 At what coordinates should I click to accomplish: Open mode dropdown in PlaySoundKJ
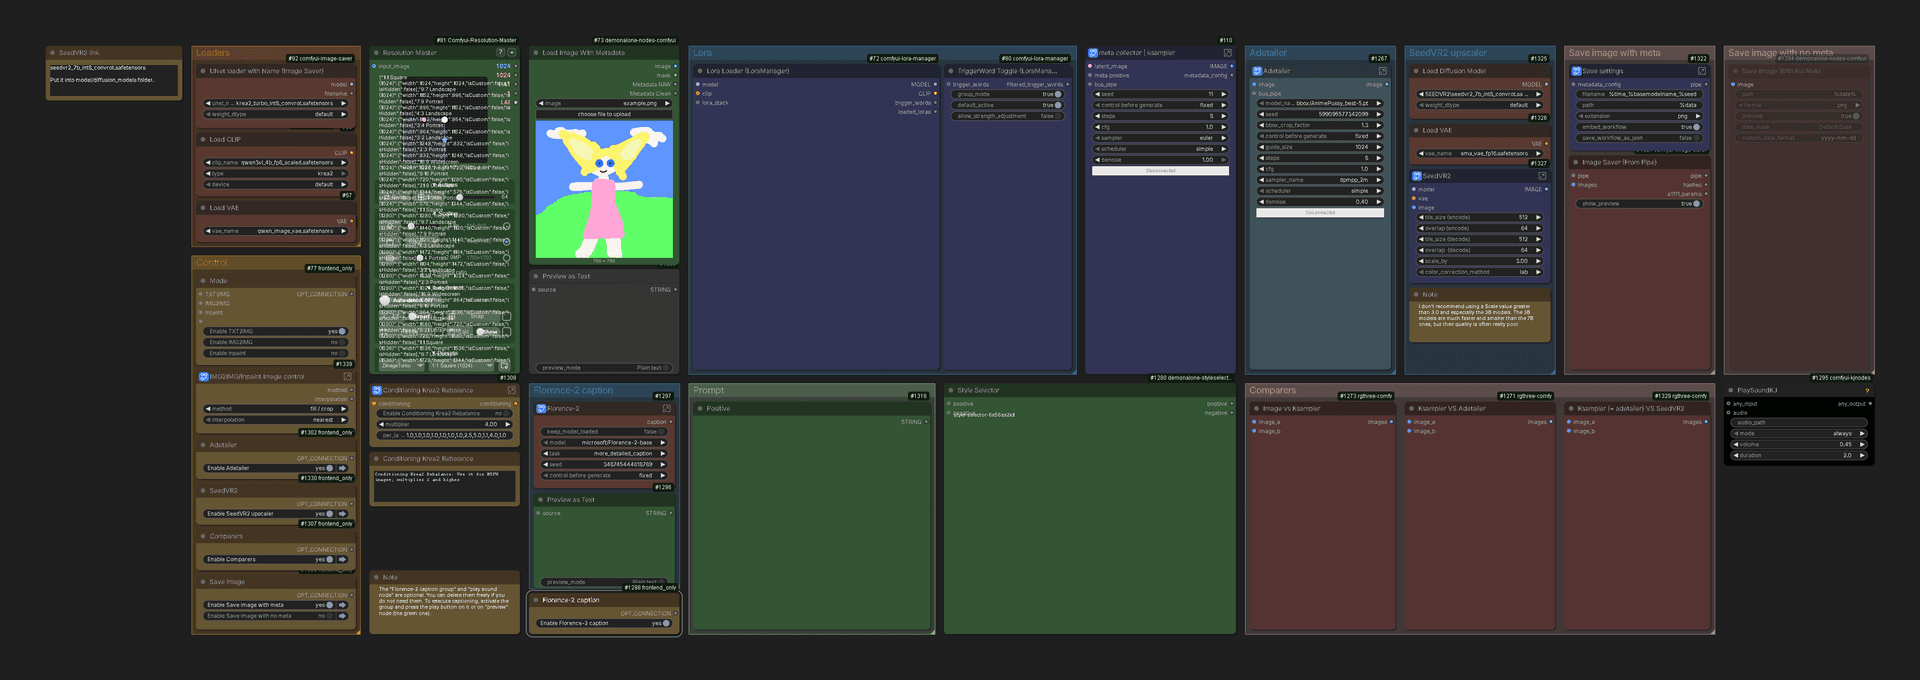[1799, 434]
